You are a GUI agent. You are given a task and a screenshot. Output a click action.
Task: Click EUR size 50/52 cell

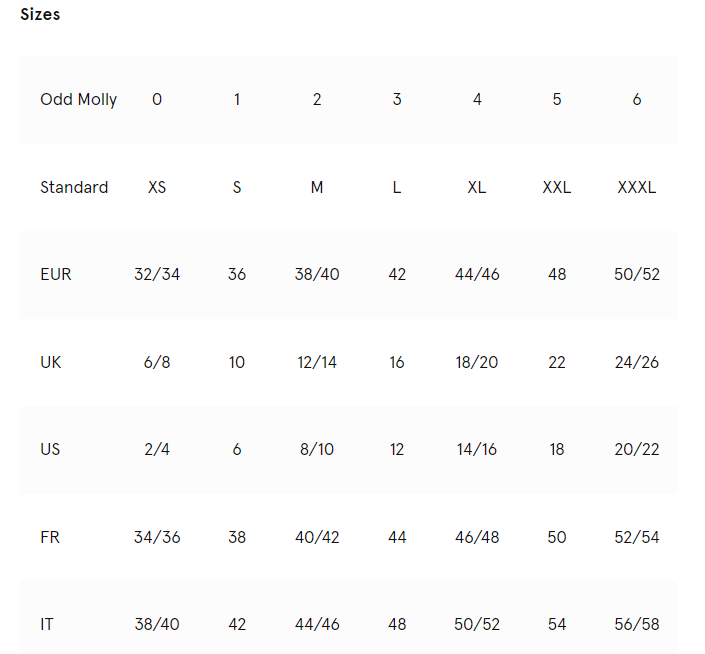(x=637, y=274)
